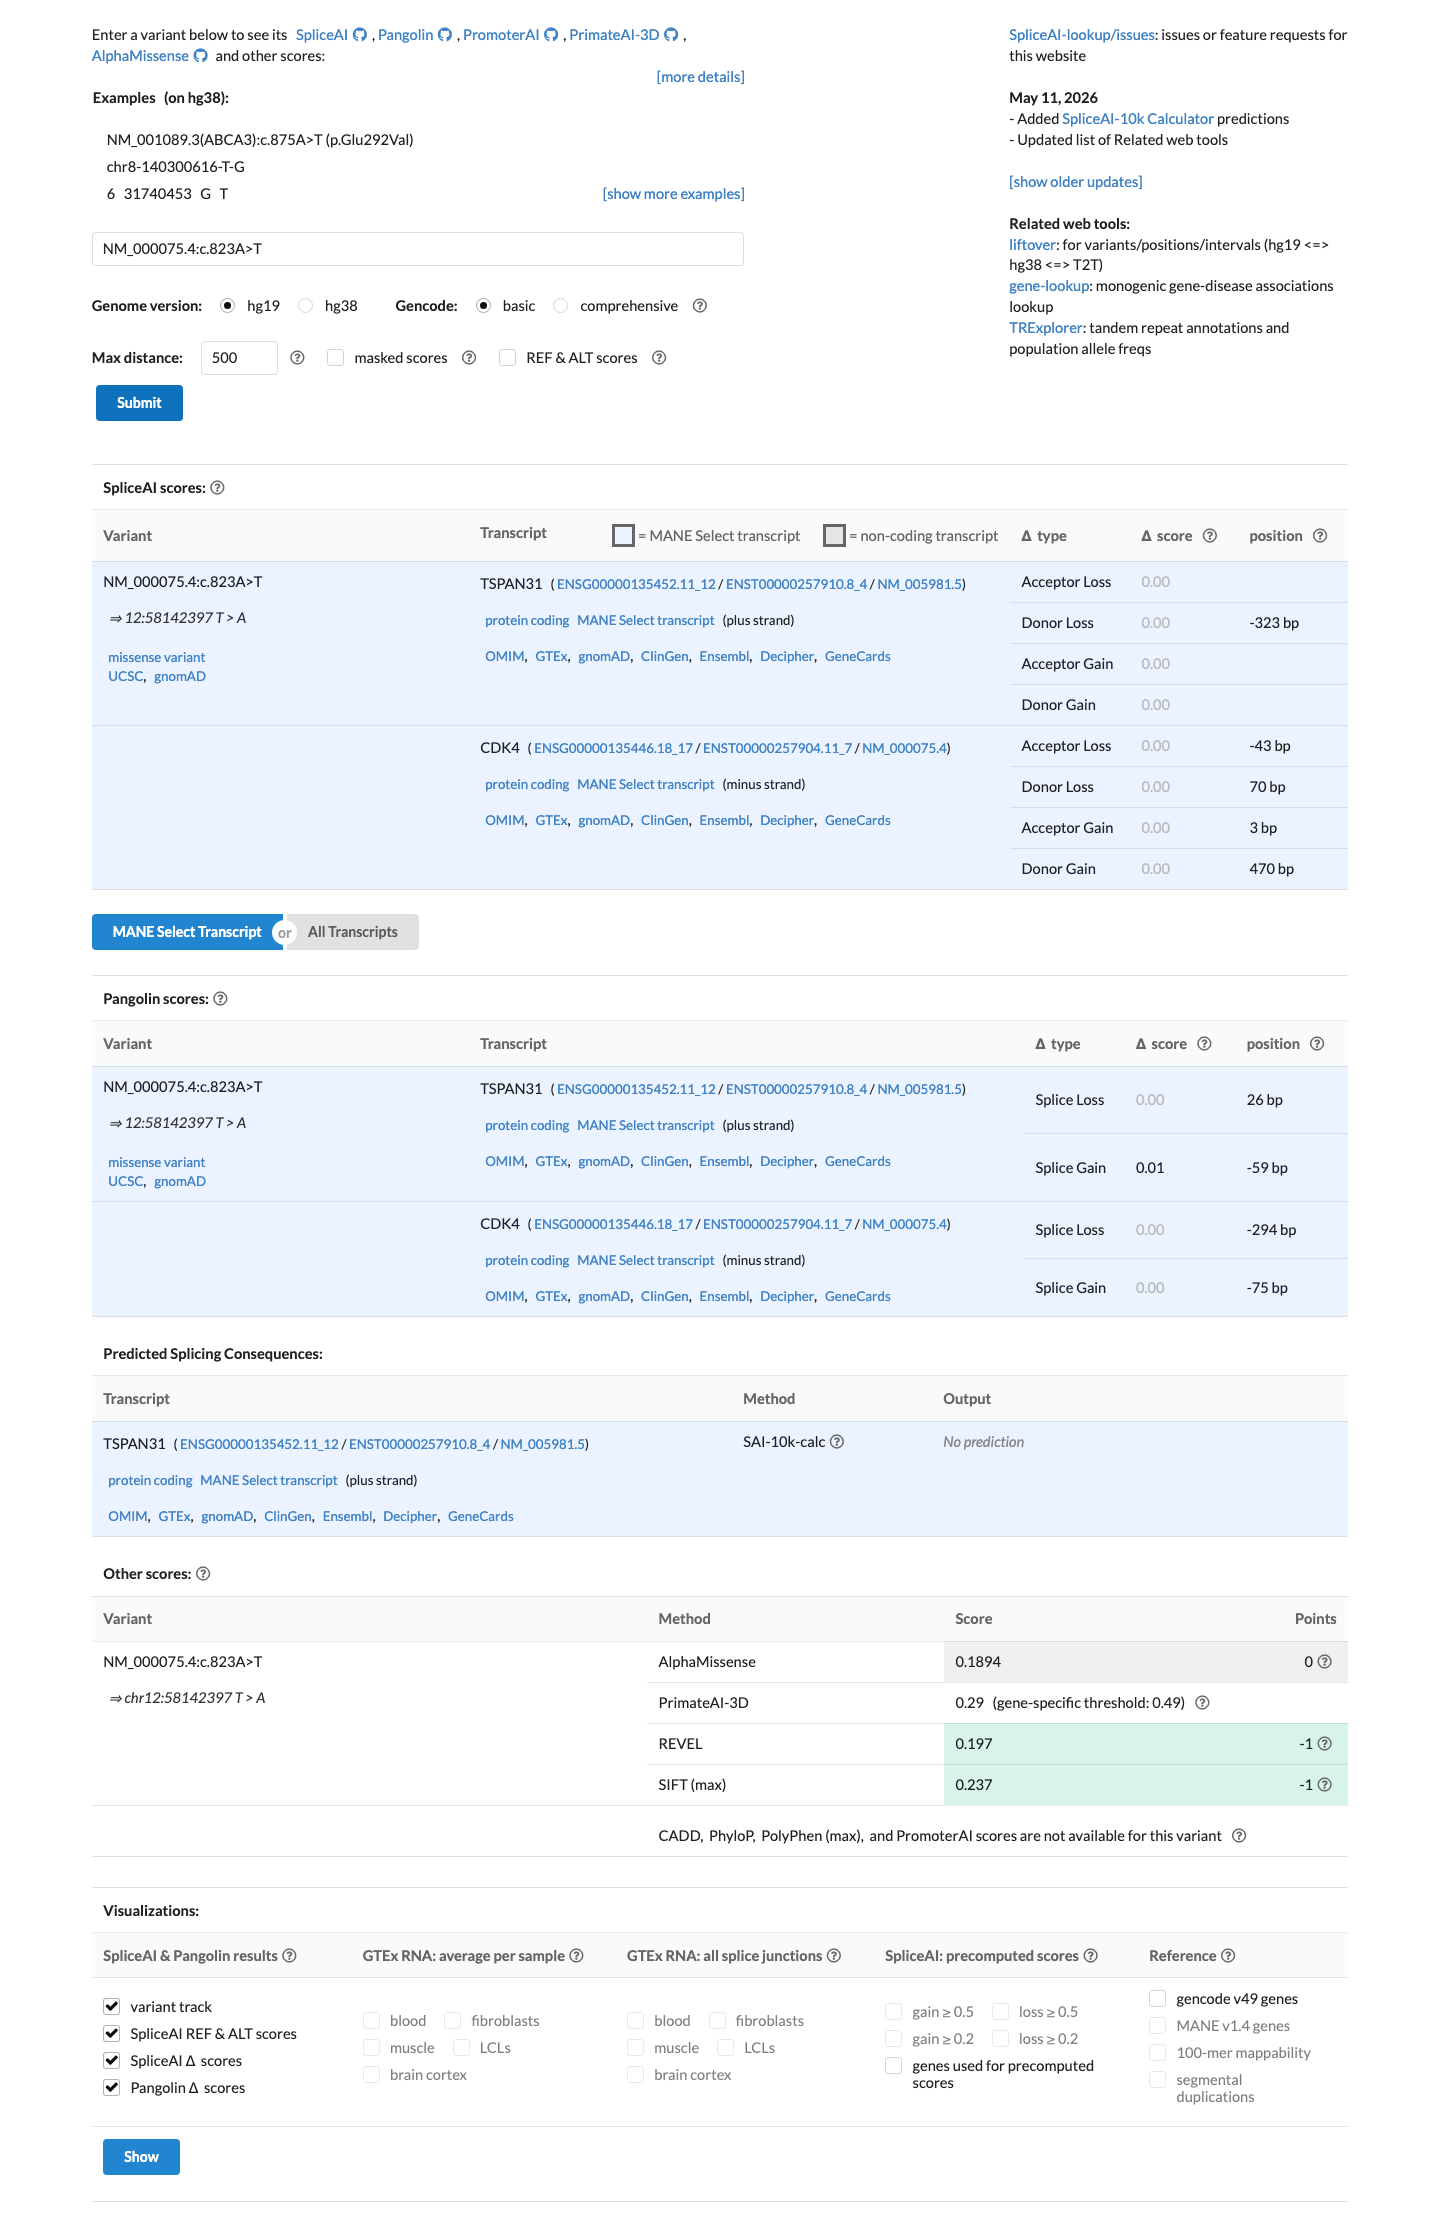This screenshot has width=1454, height=2231.
Task: Open the gene-lookup tool link
Action: point(1049,286)
